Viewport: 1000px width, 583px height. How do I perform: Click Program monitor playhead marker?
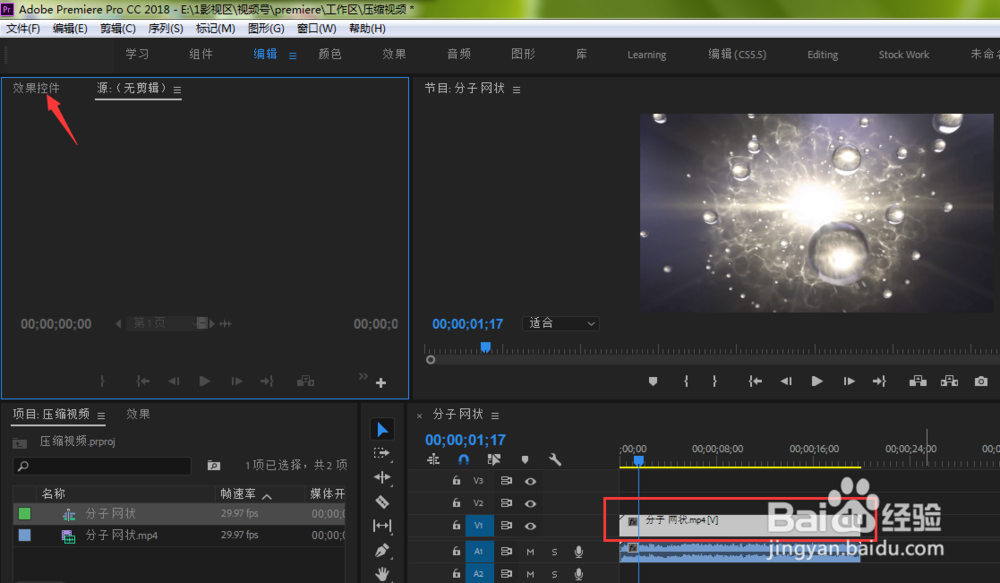click(x=485, y=347)
